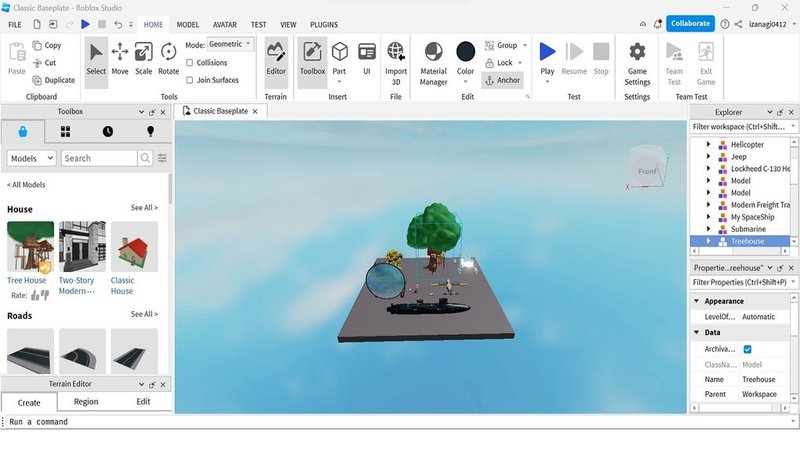This screenshot has height=450, width=800.
Task: Click quick-access Play arrow in title bar
Action: 85,24
